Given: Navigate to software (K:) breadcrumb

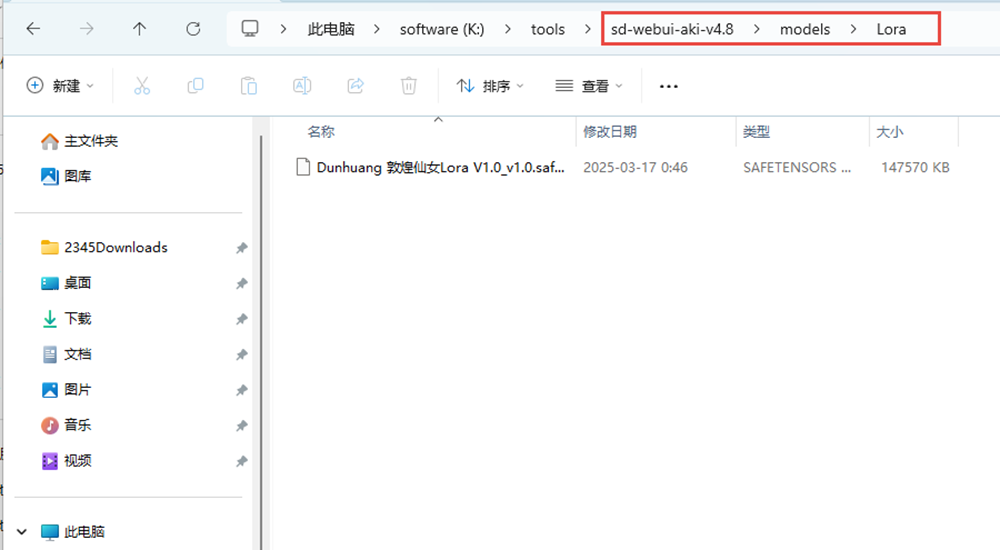Looking at the screenshot, I should point(442,29).
